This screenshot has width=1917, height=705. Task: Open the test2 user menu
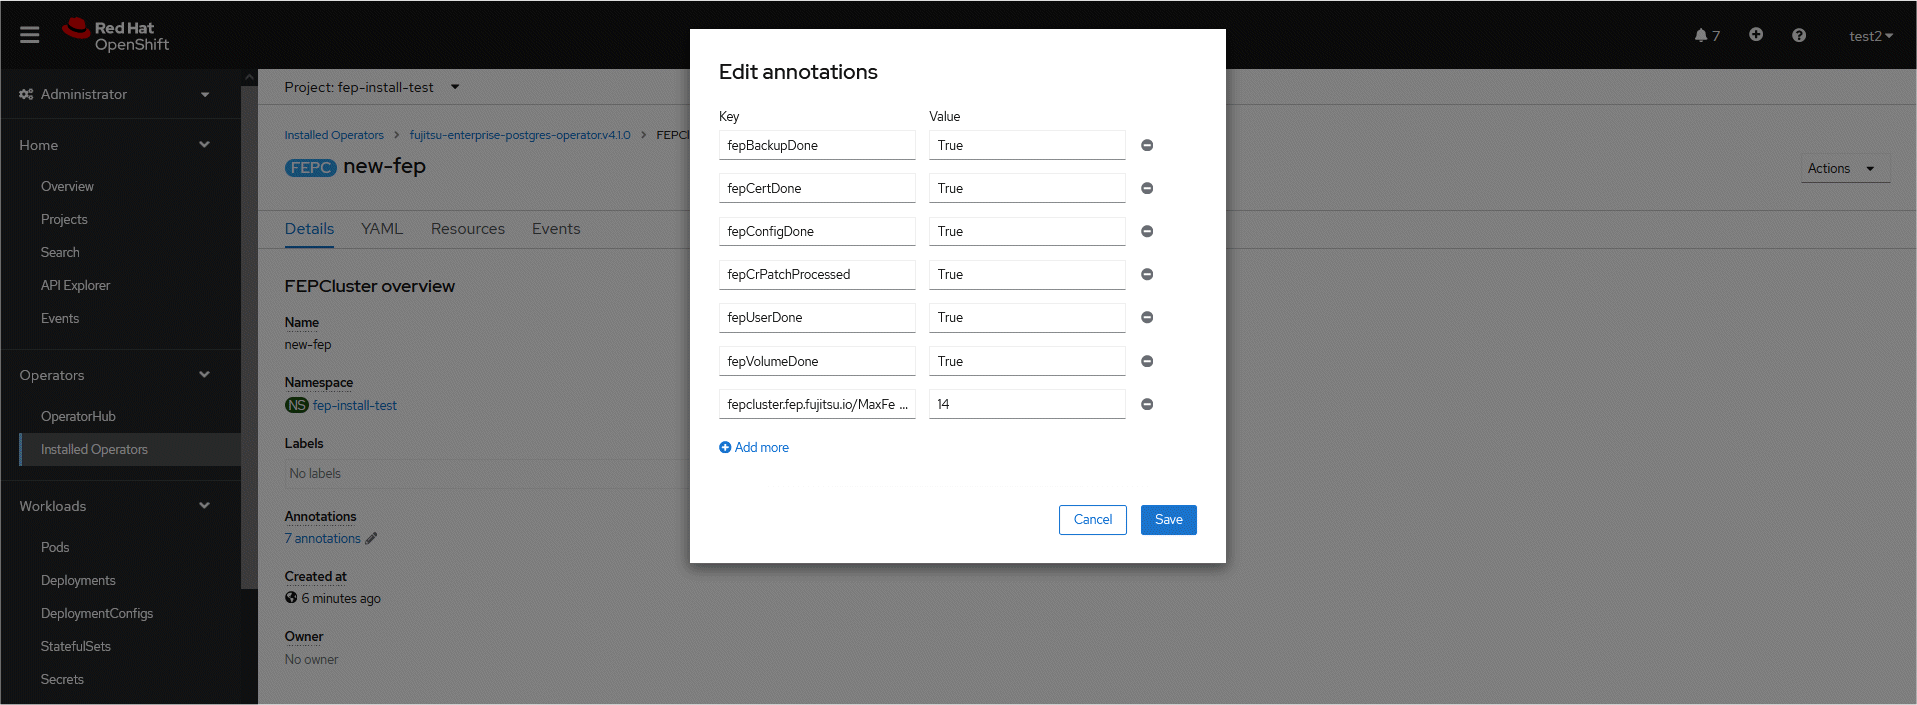[x=1871, y=36]
